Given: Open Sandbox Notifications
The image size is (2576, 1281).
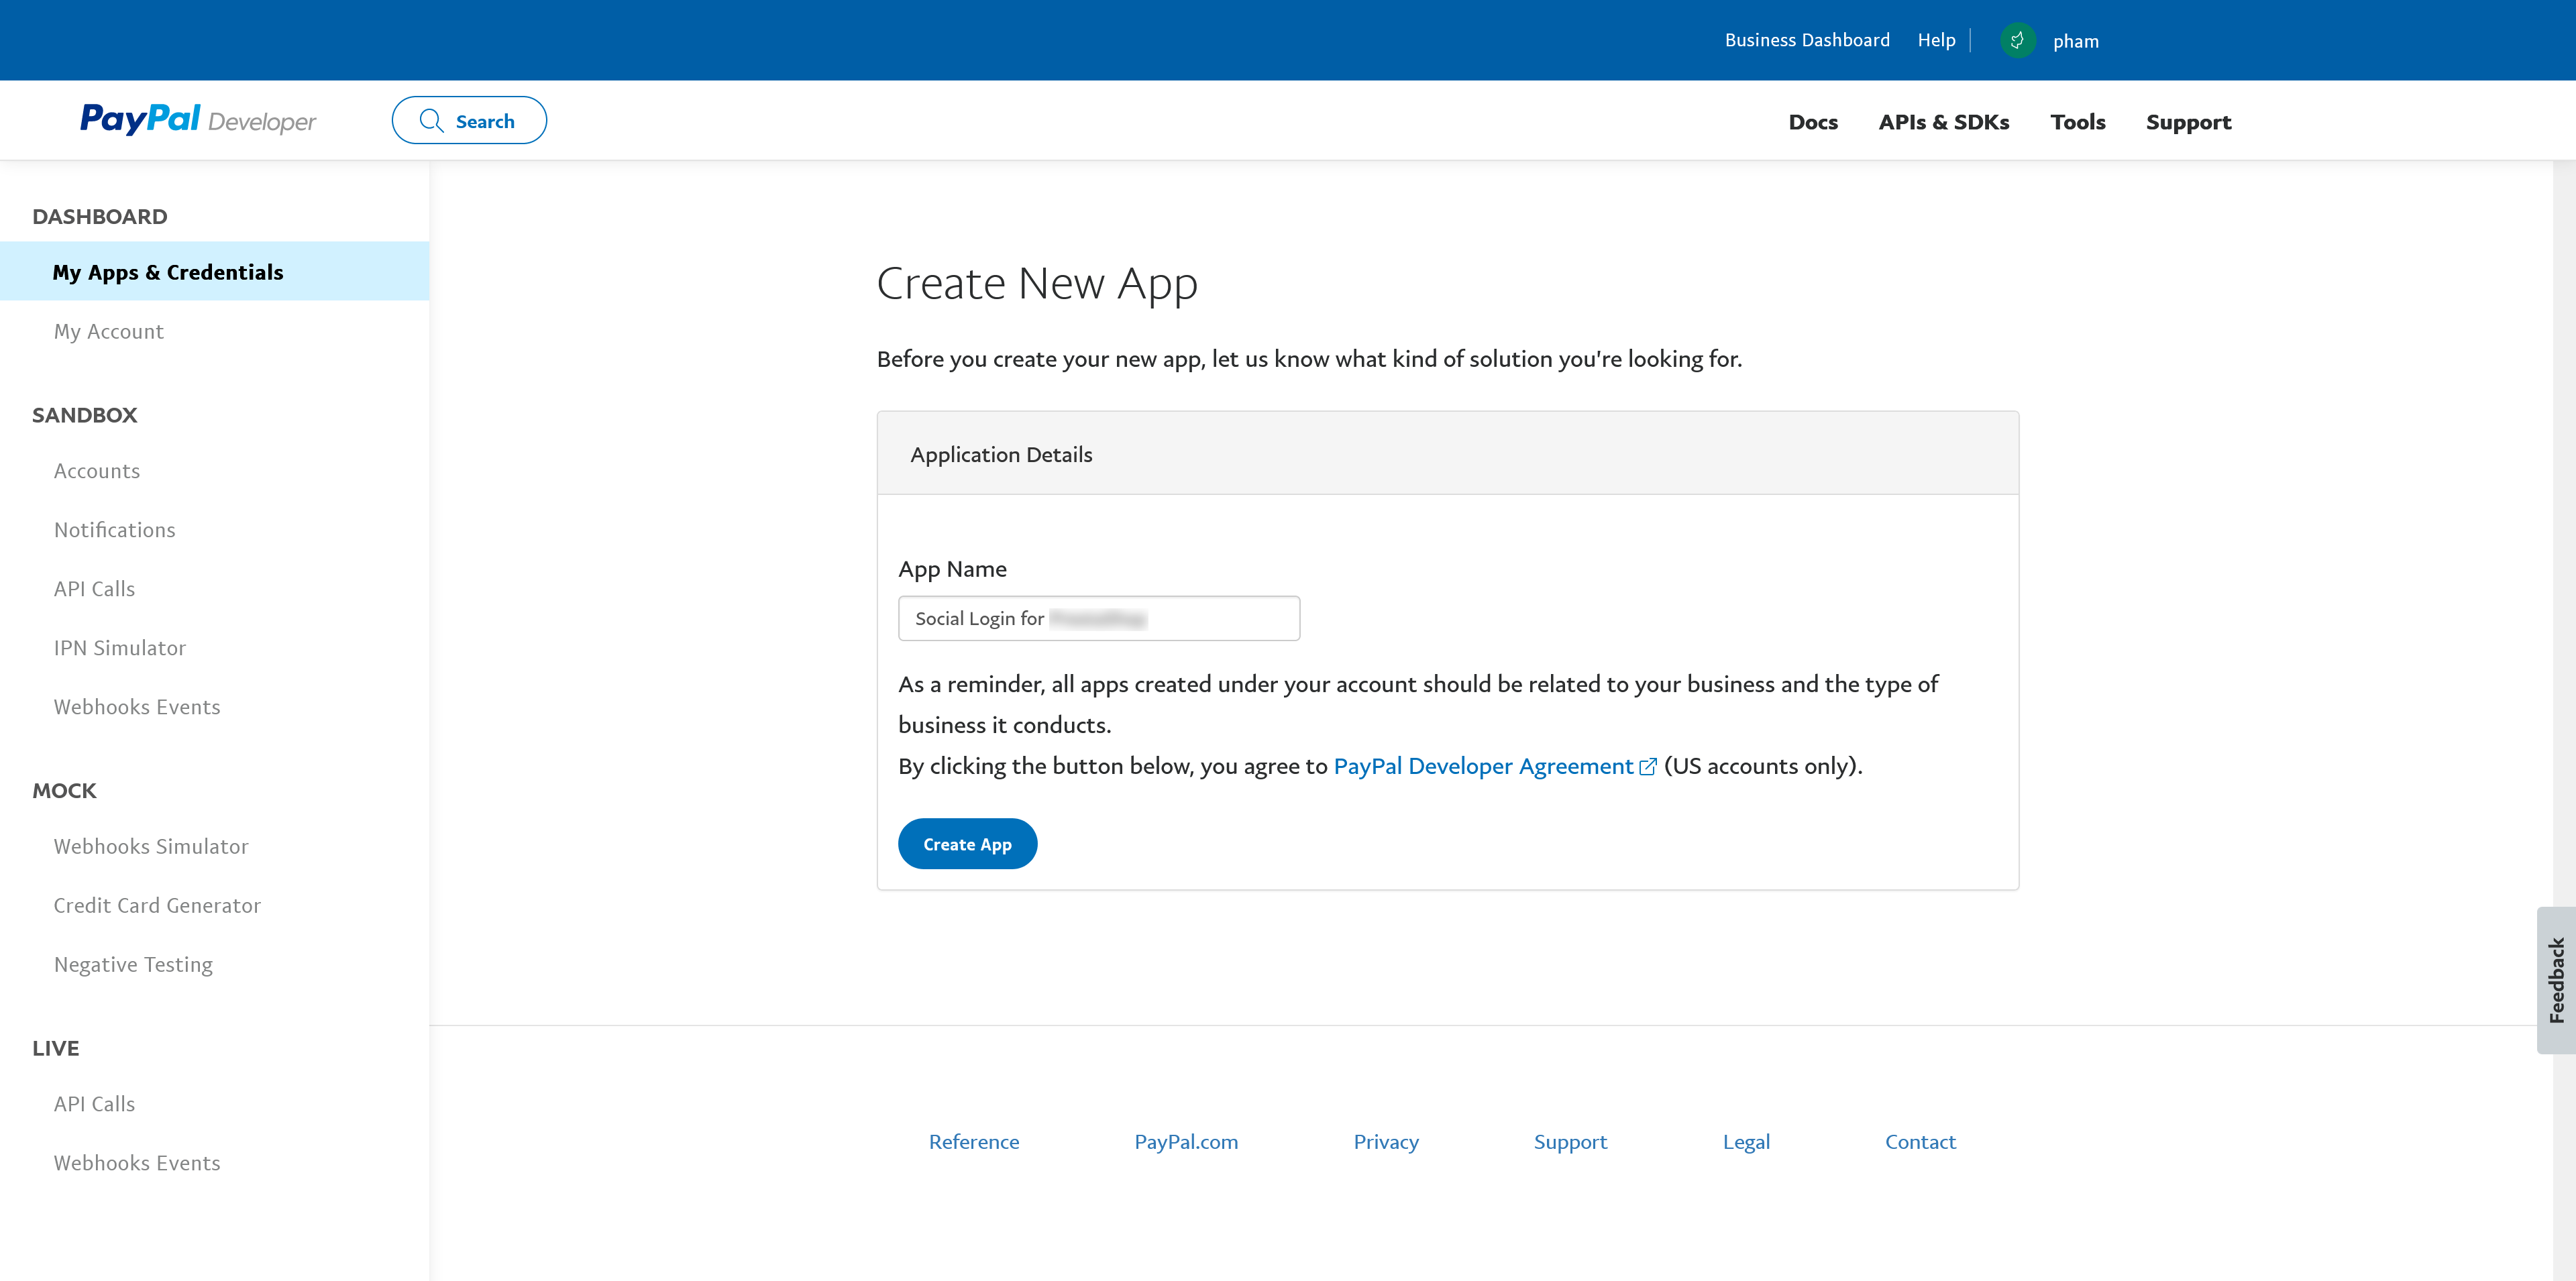Looking at the screenshot, I should click(x=114, y=530).
